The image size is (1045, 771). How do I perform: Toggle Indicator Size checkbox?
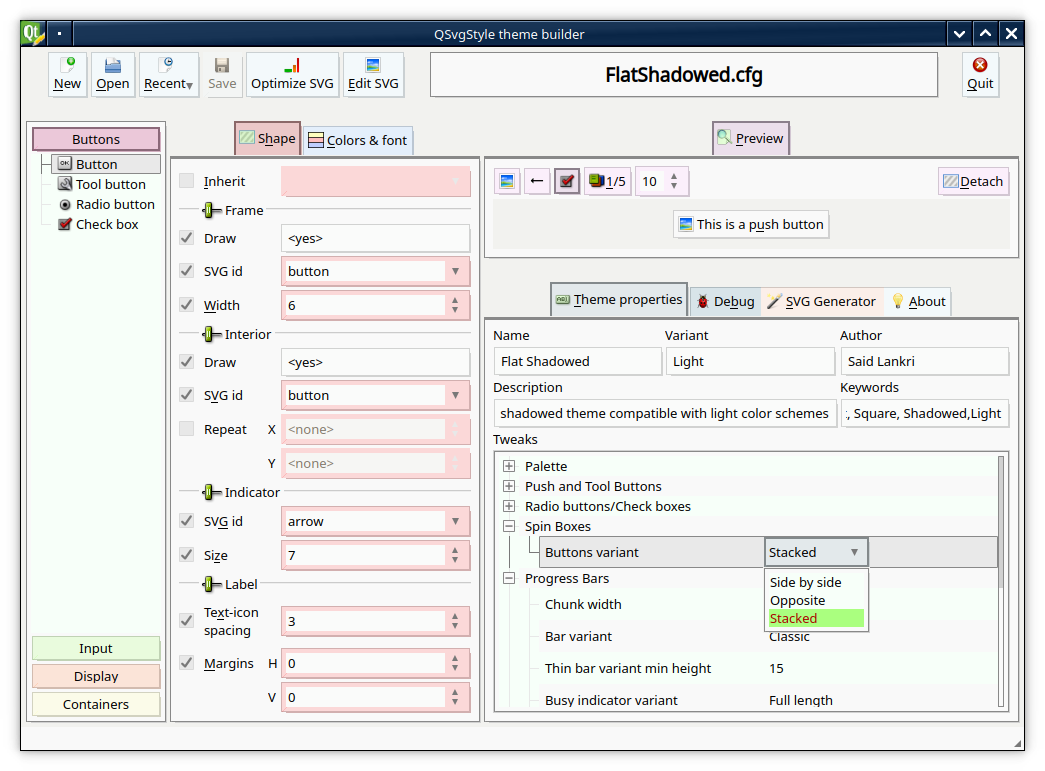[x=187, y=554]
